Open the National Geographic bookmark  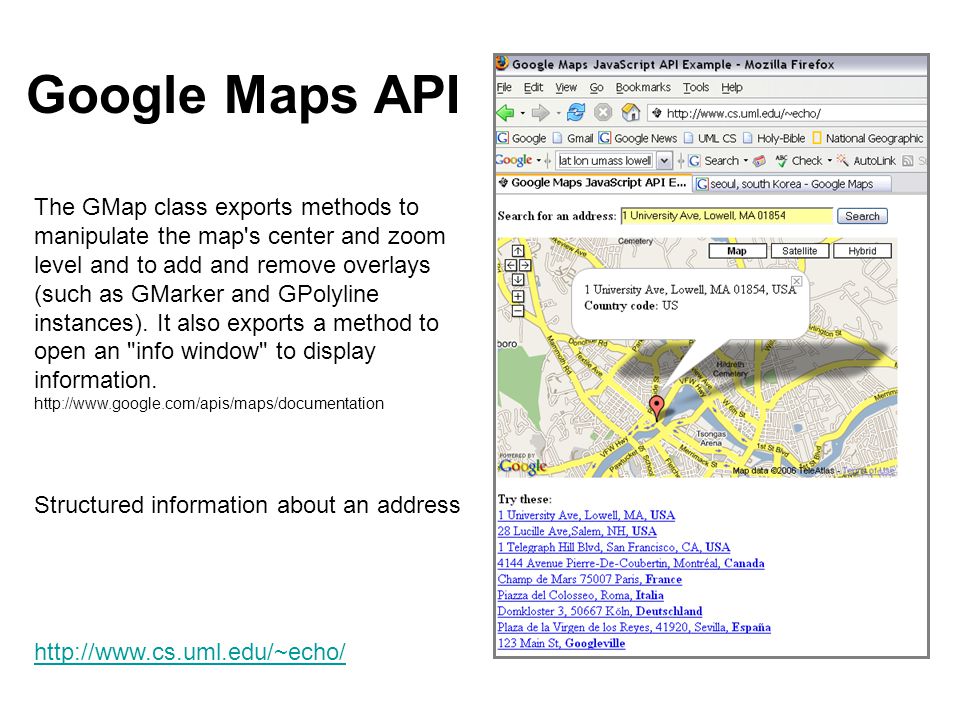(868, 138)
